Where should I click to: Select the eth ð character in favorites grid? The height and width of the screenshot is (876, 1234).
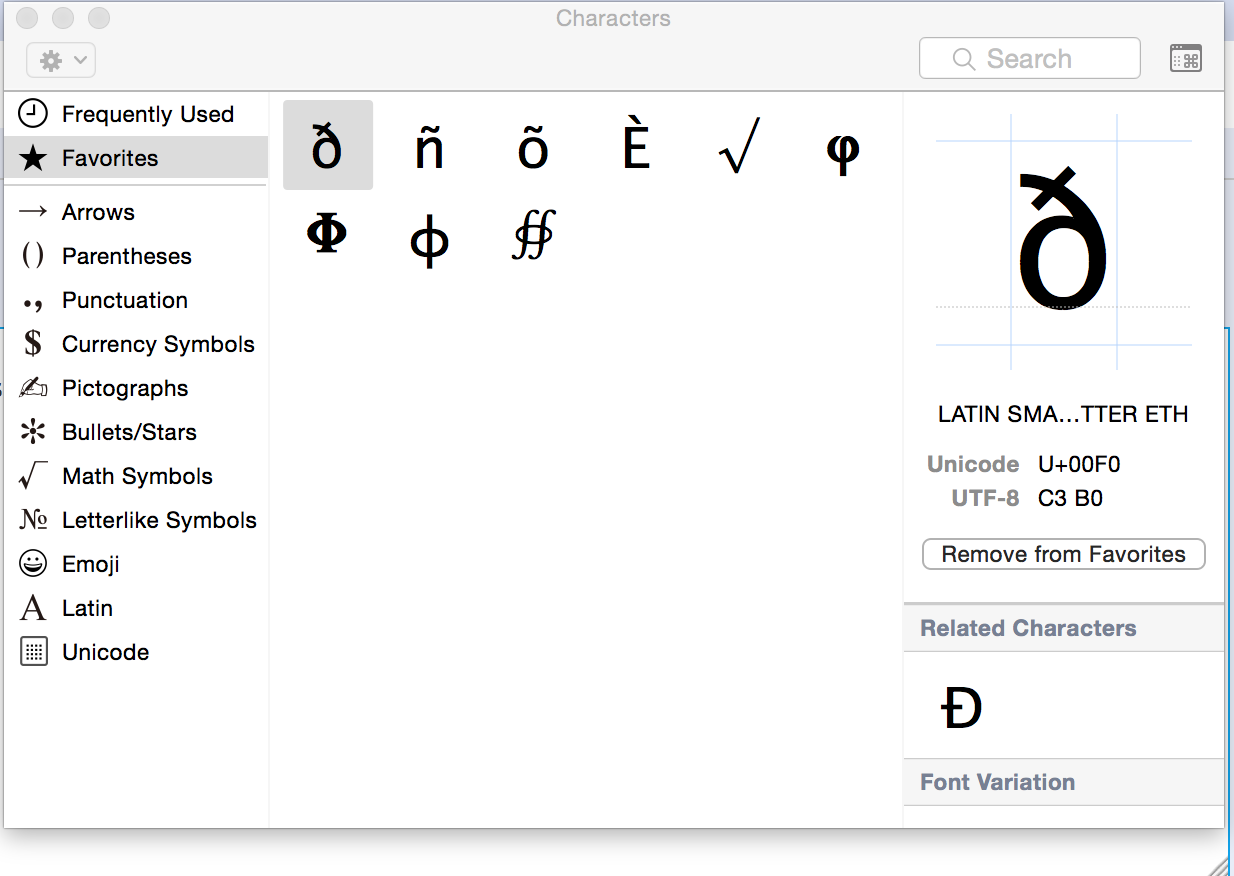point(328,145)
